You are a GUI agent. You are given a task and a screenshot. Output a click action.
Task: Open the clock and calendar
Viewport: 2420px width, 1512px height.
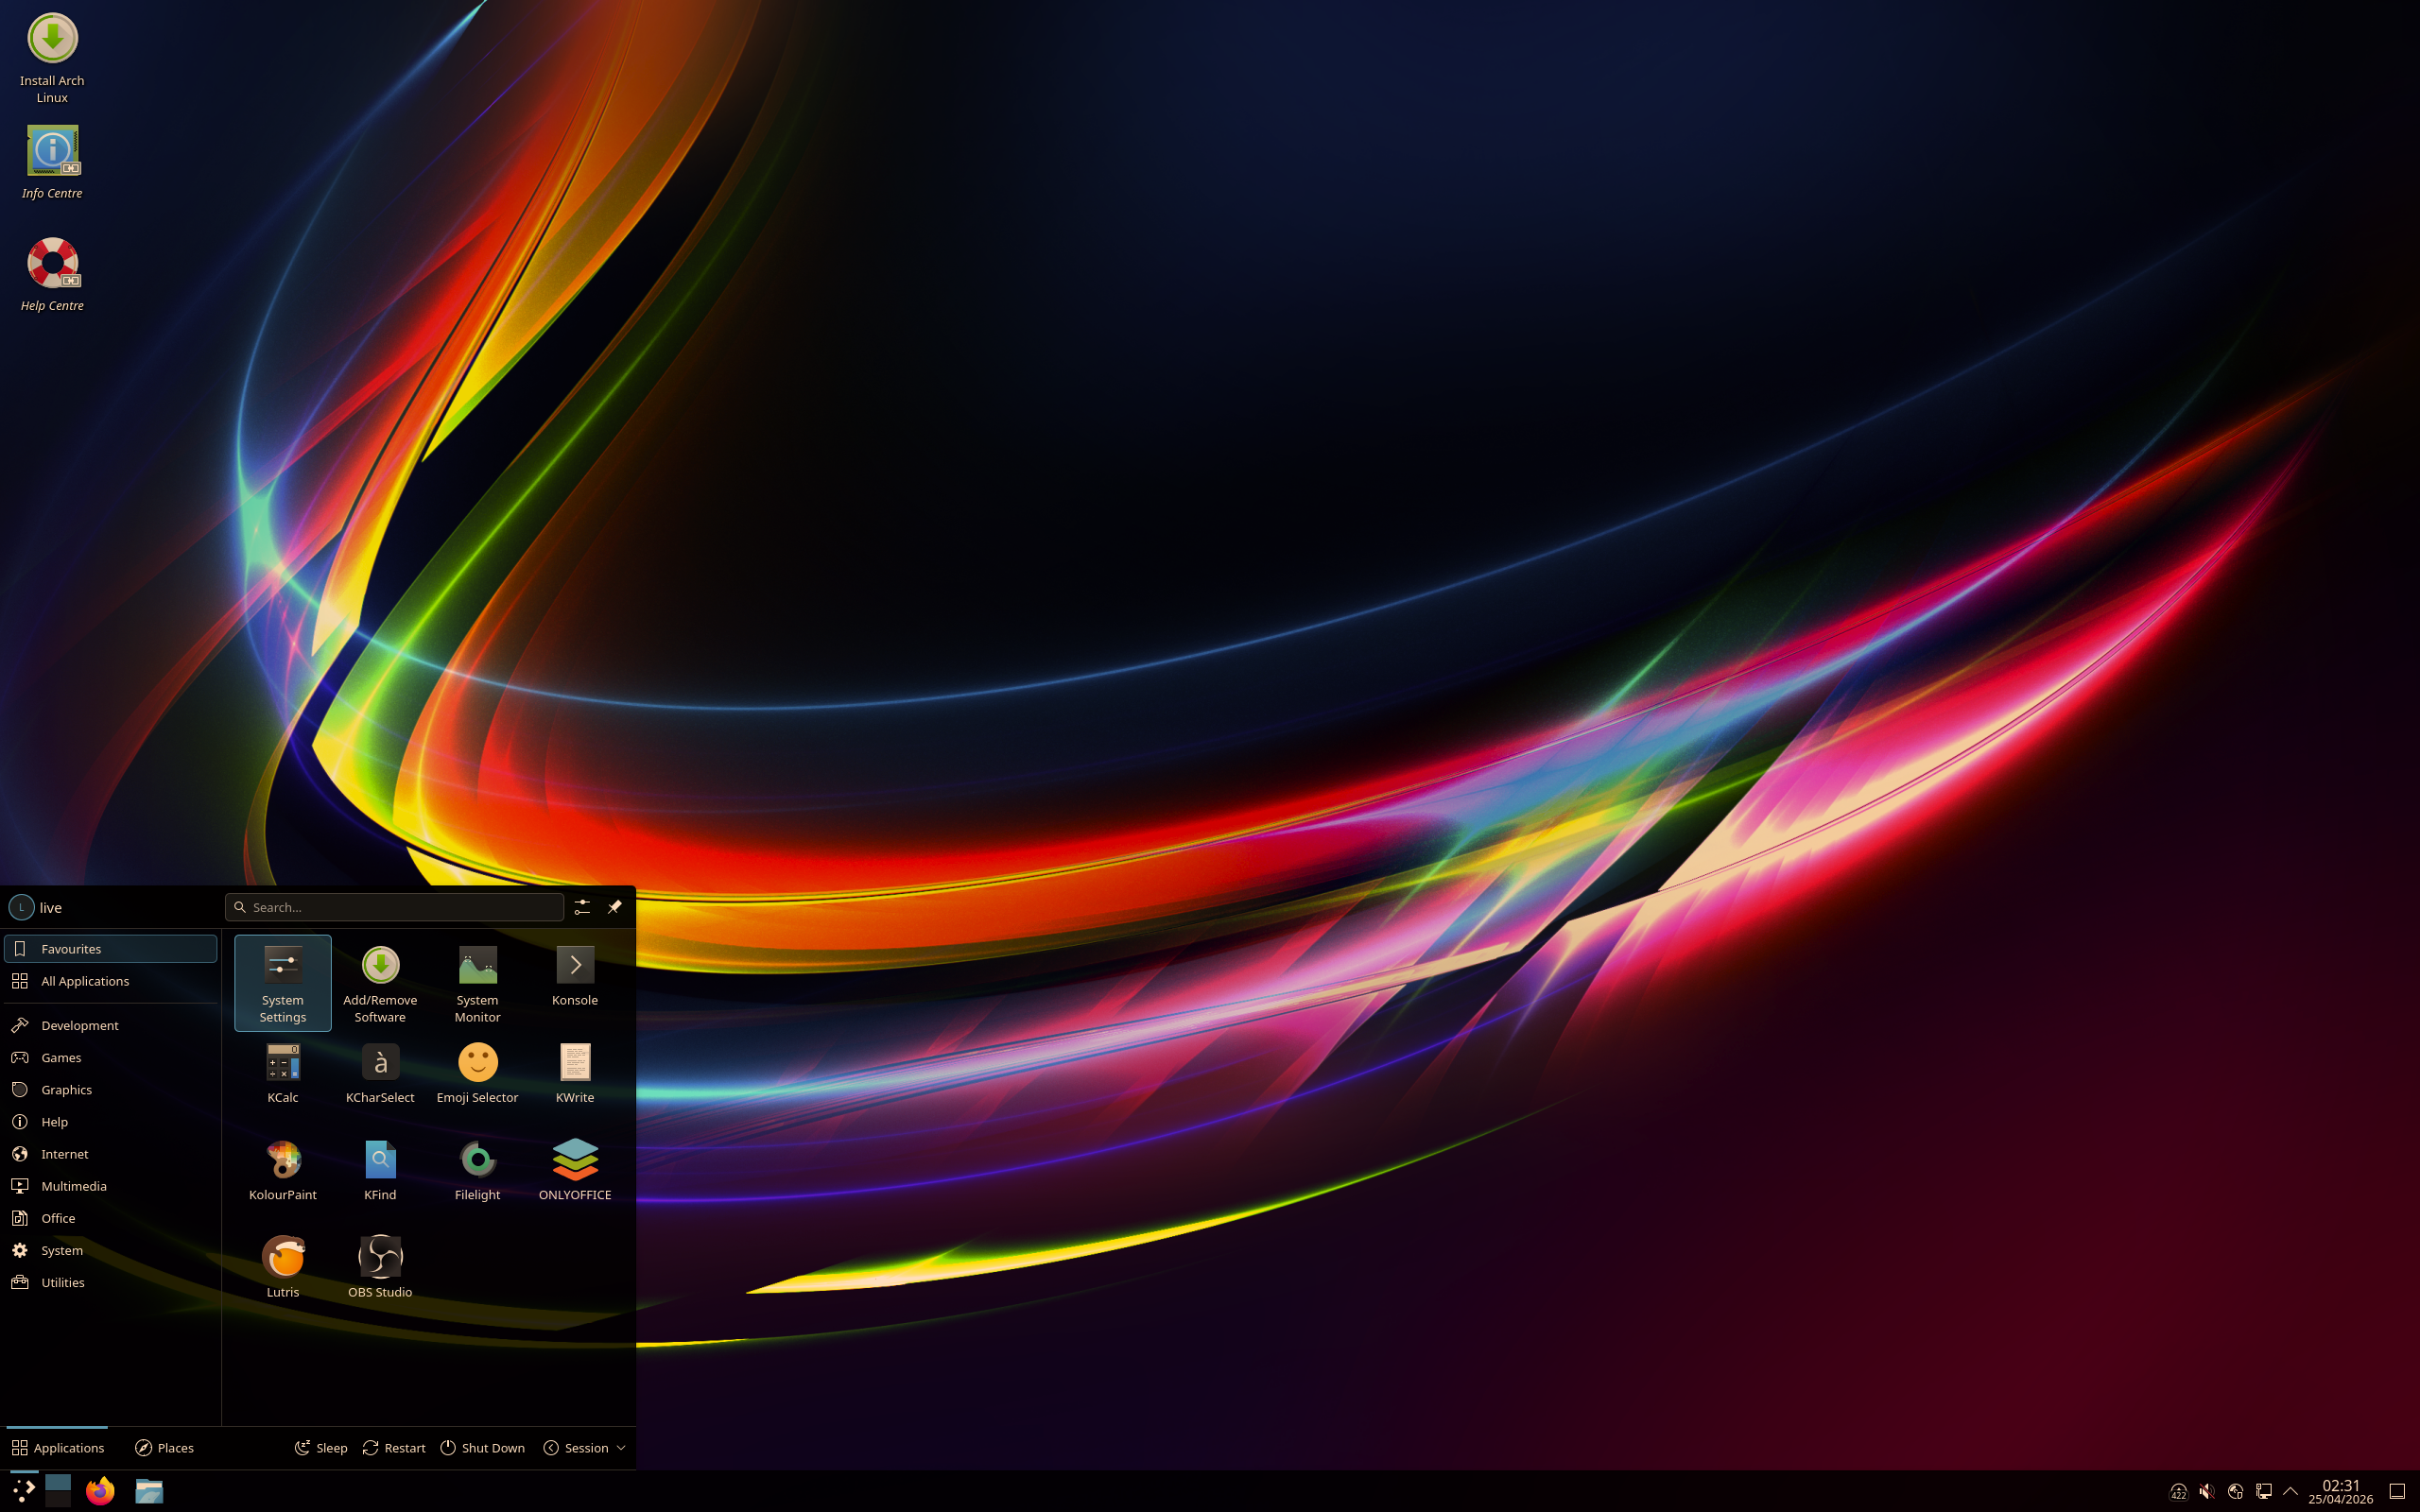point(2340,1491)
